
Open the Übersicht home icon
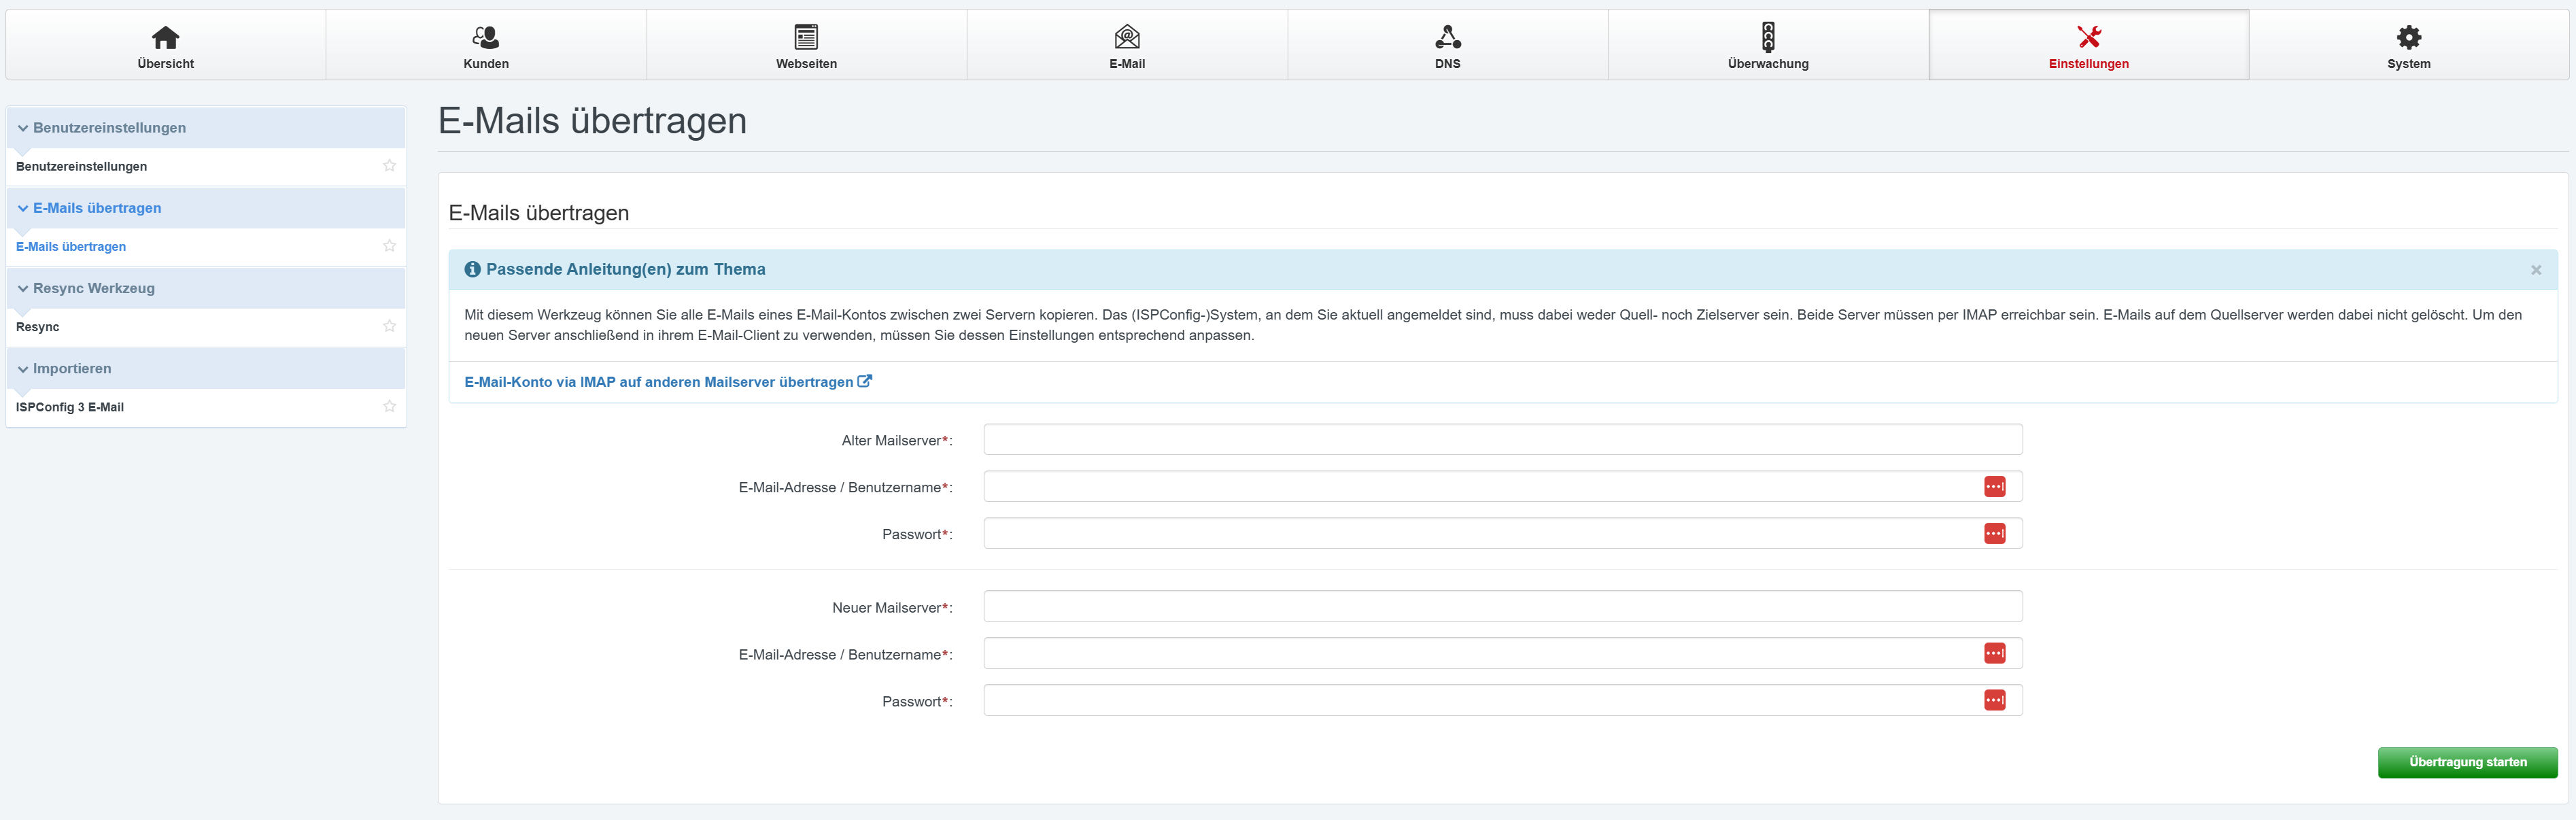click(x=165, y=37)
